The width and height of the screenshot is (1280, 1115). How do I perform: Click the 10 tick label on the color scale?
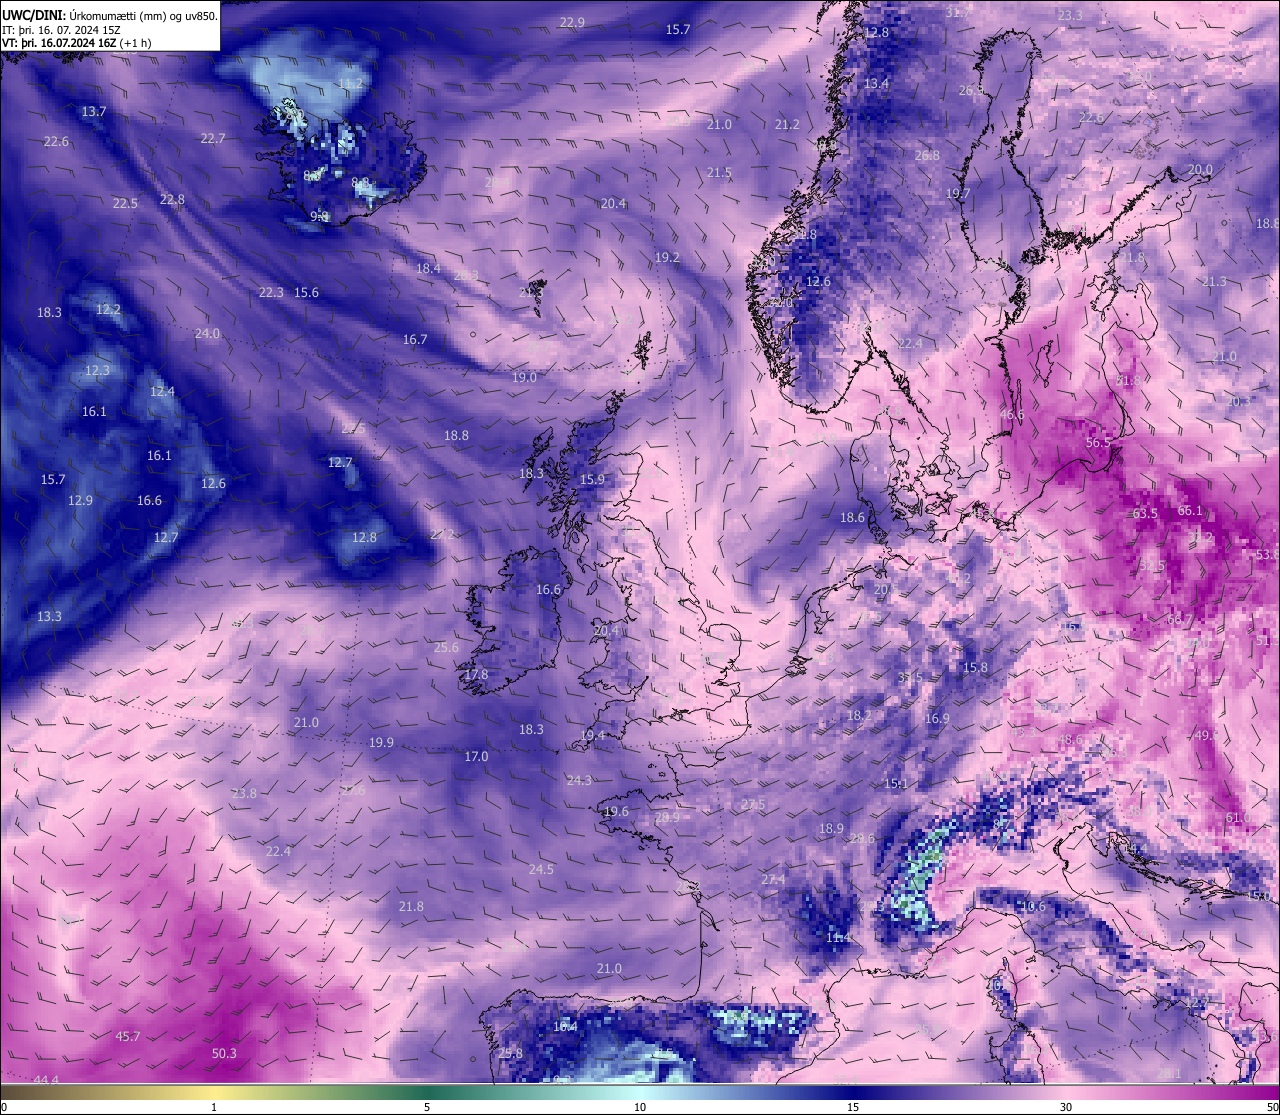(x=640, y=1107)
